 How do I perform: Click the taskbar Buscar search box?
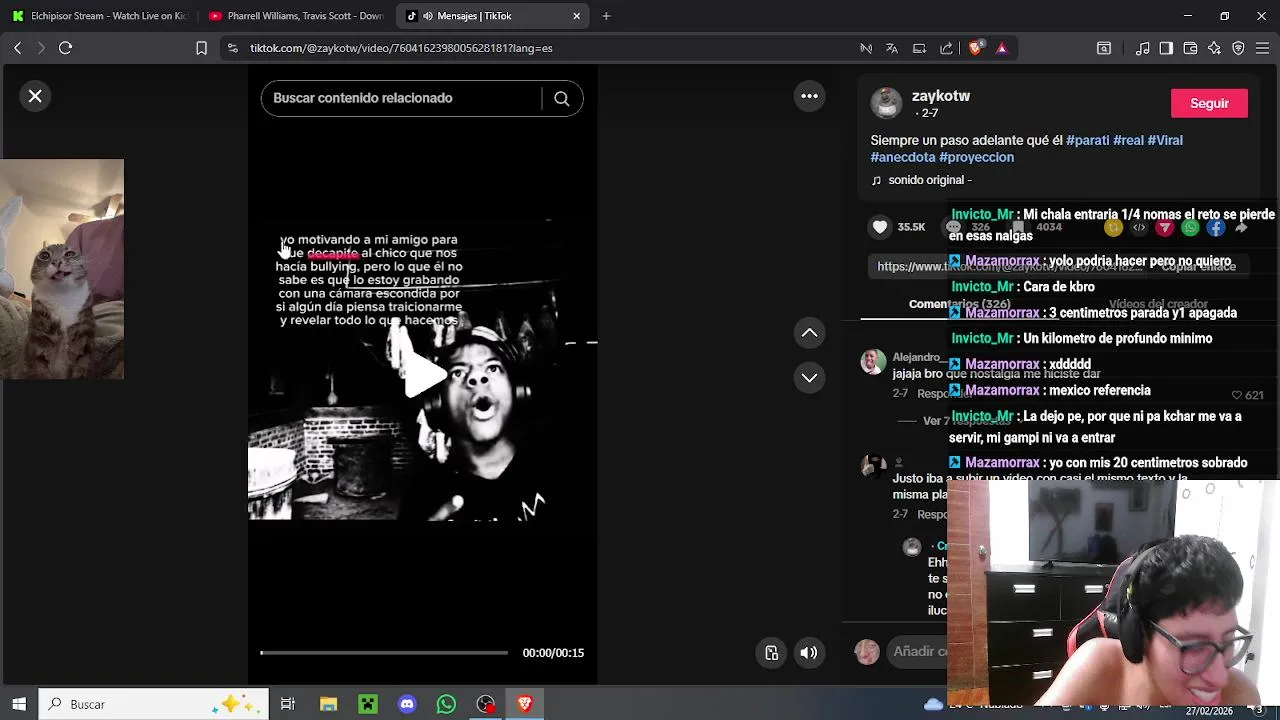point(154,704)
